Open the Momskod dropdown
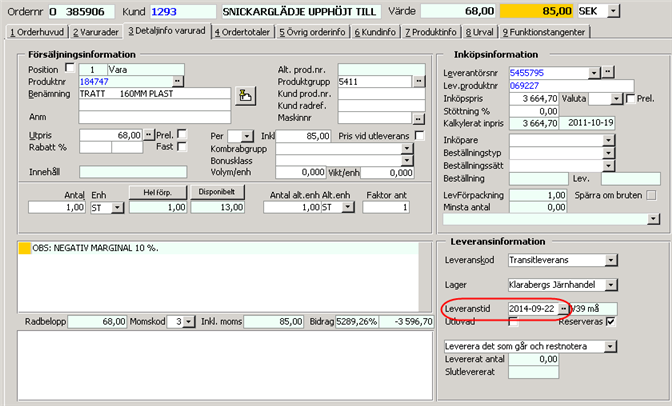 pos(189,322)
